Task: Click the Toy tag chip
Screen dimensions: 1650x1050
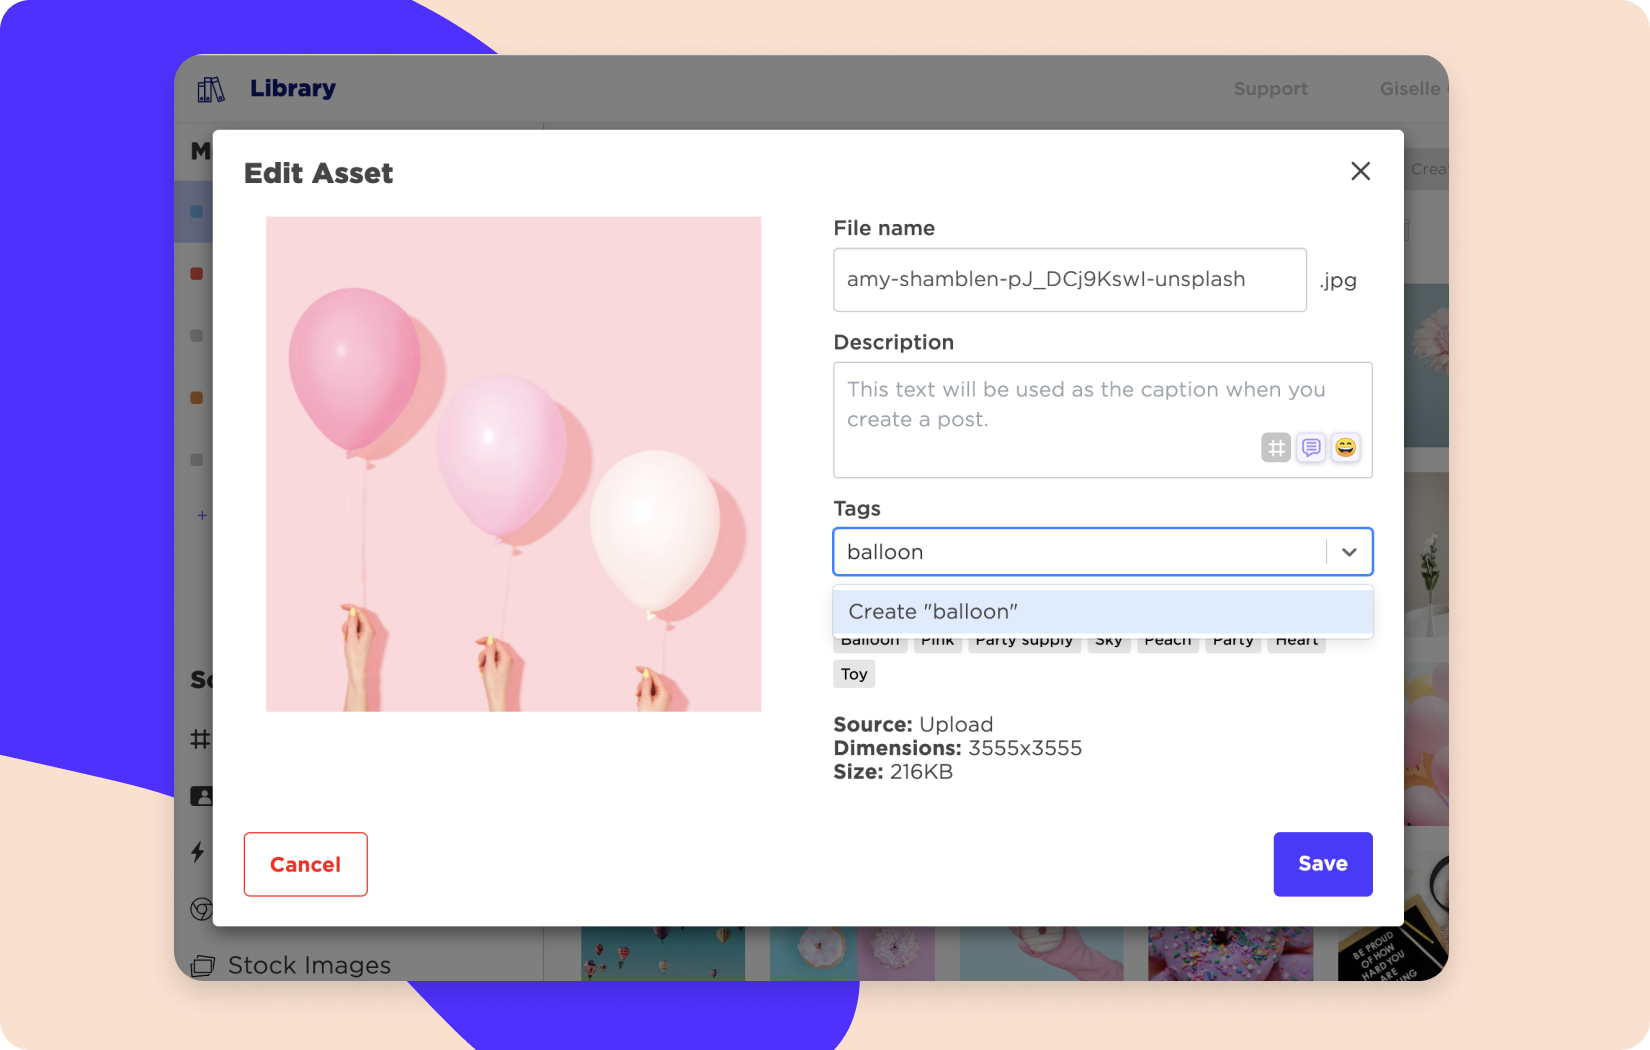Action: coord(854,674)
